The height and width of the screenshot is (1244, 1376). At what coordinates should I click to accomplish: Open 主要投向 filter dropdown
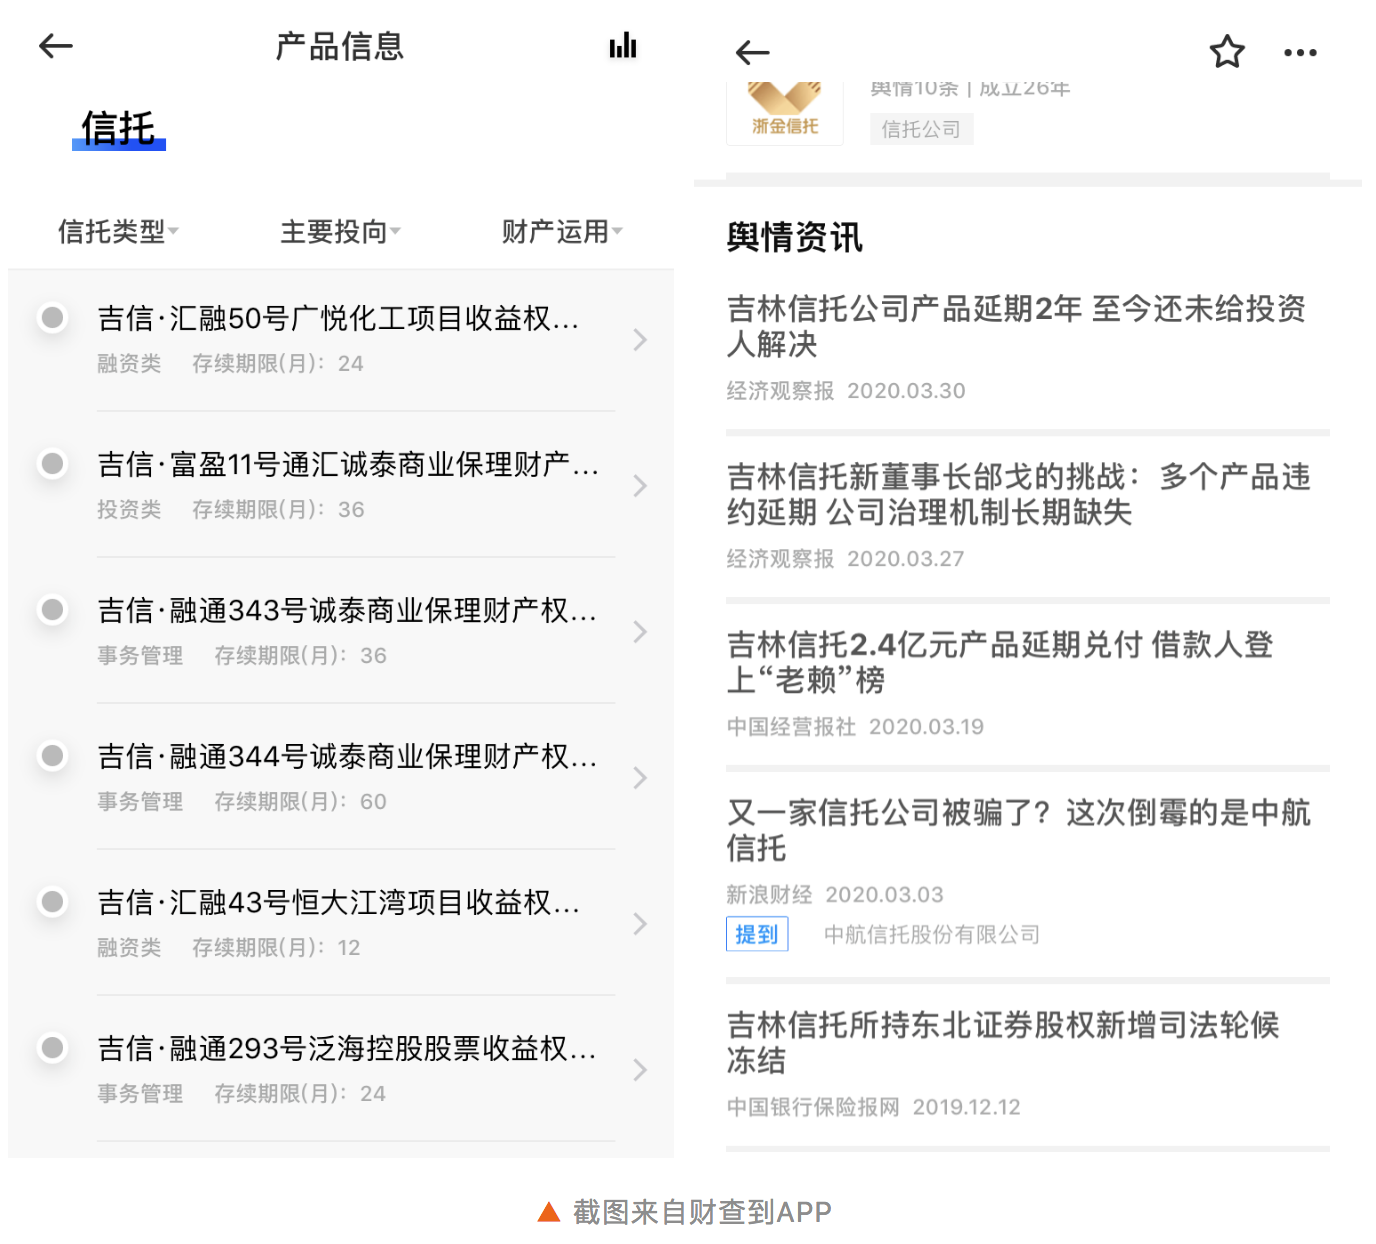tap(340, 232)
